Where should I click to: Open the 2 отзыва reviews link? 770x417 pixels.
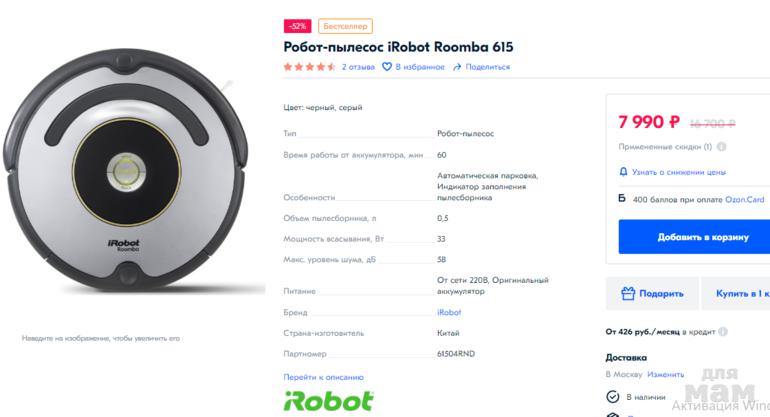click(x=358, y=67)
